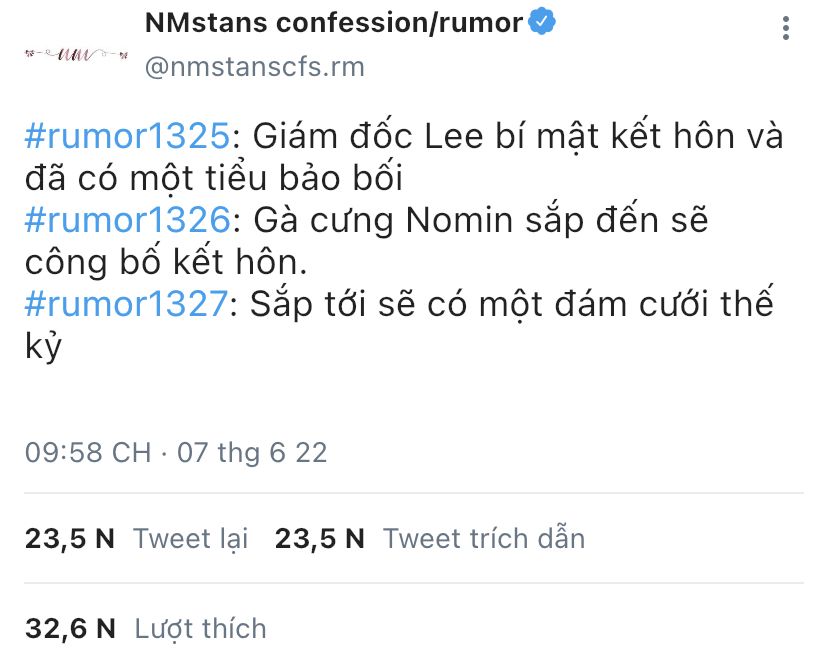Open the Lượt thích list
This screenshot has width=828, height=662.
point(201,629)
